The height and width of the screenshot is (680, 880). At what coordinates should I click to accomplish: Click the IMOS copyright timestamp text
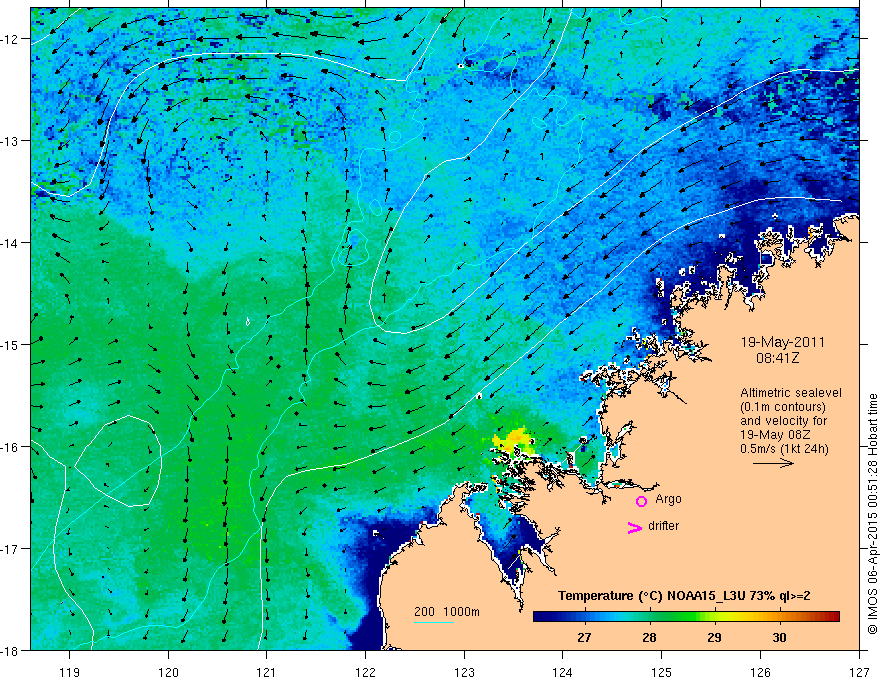(x=872, y=514)
